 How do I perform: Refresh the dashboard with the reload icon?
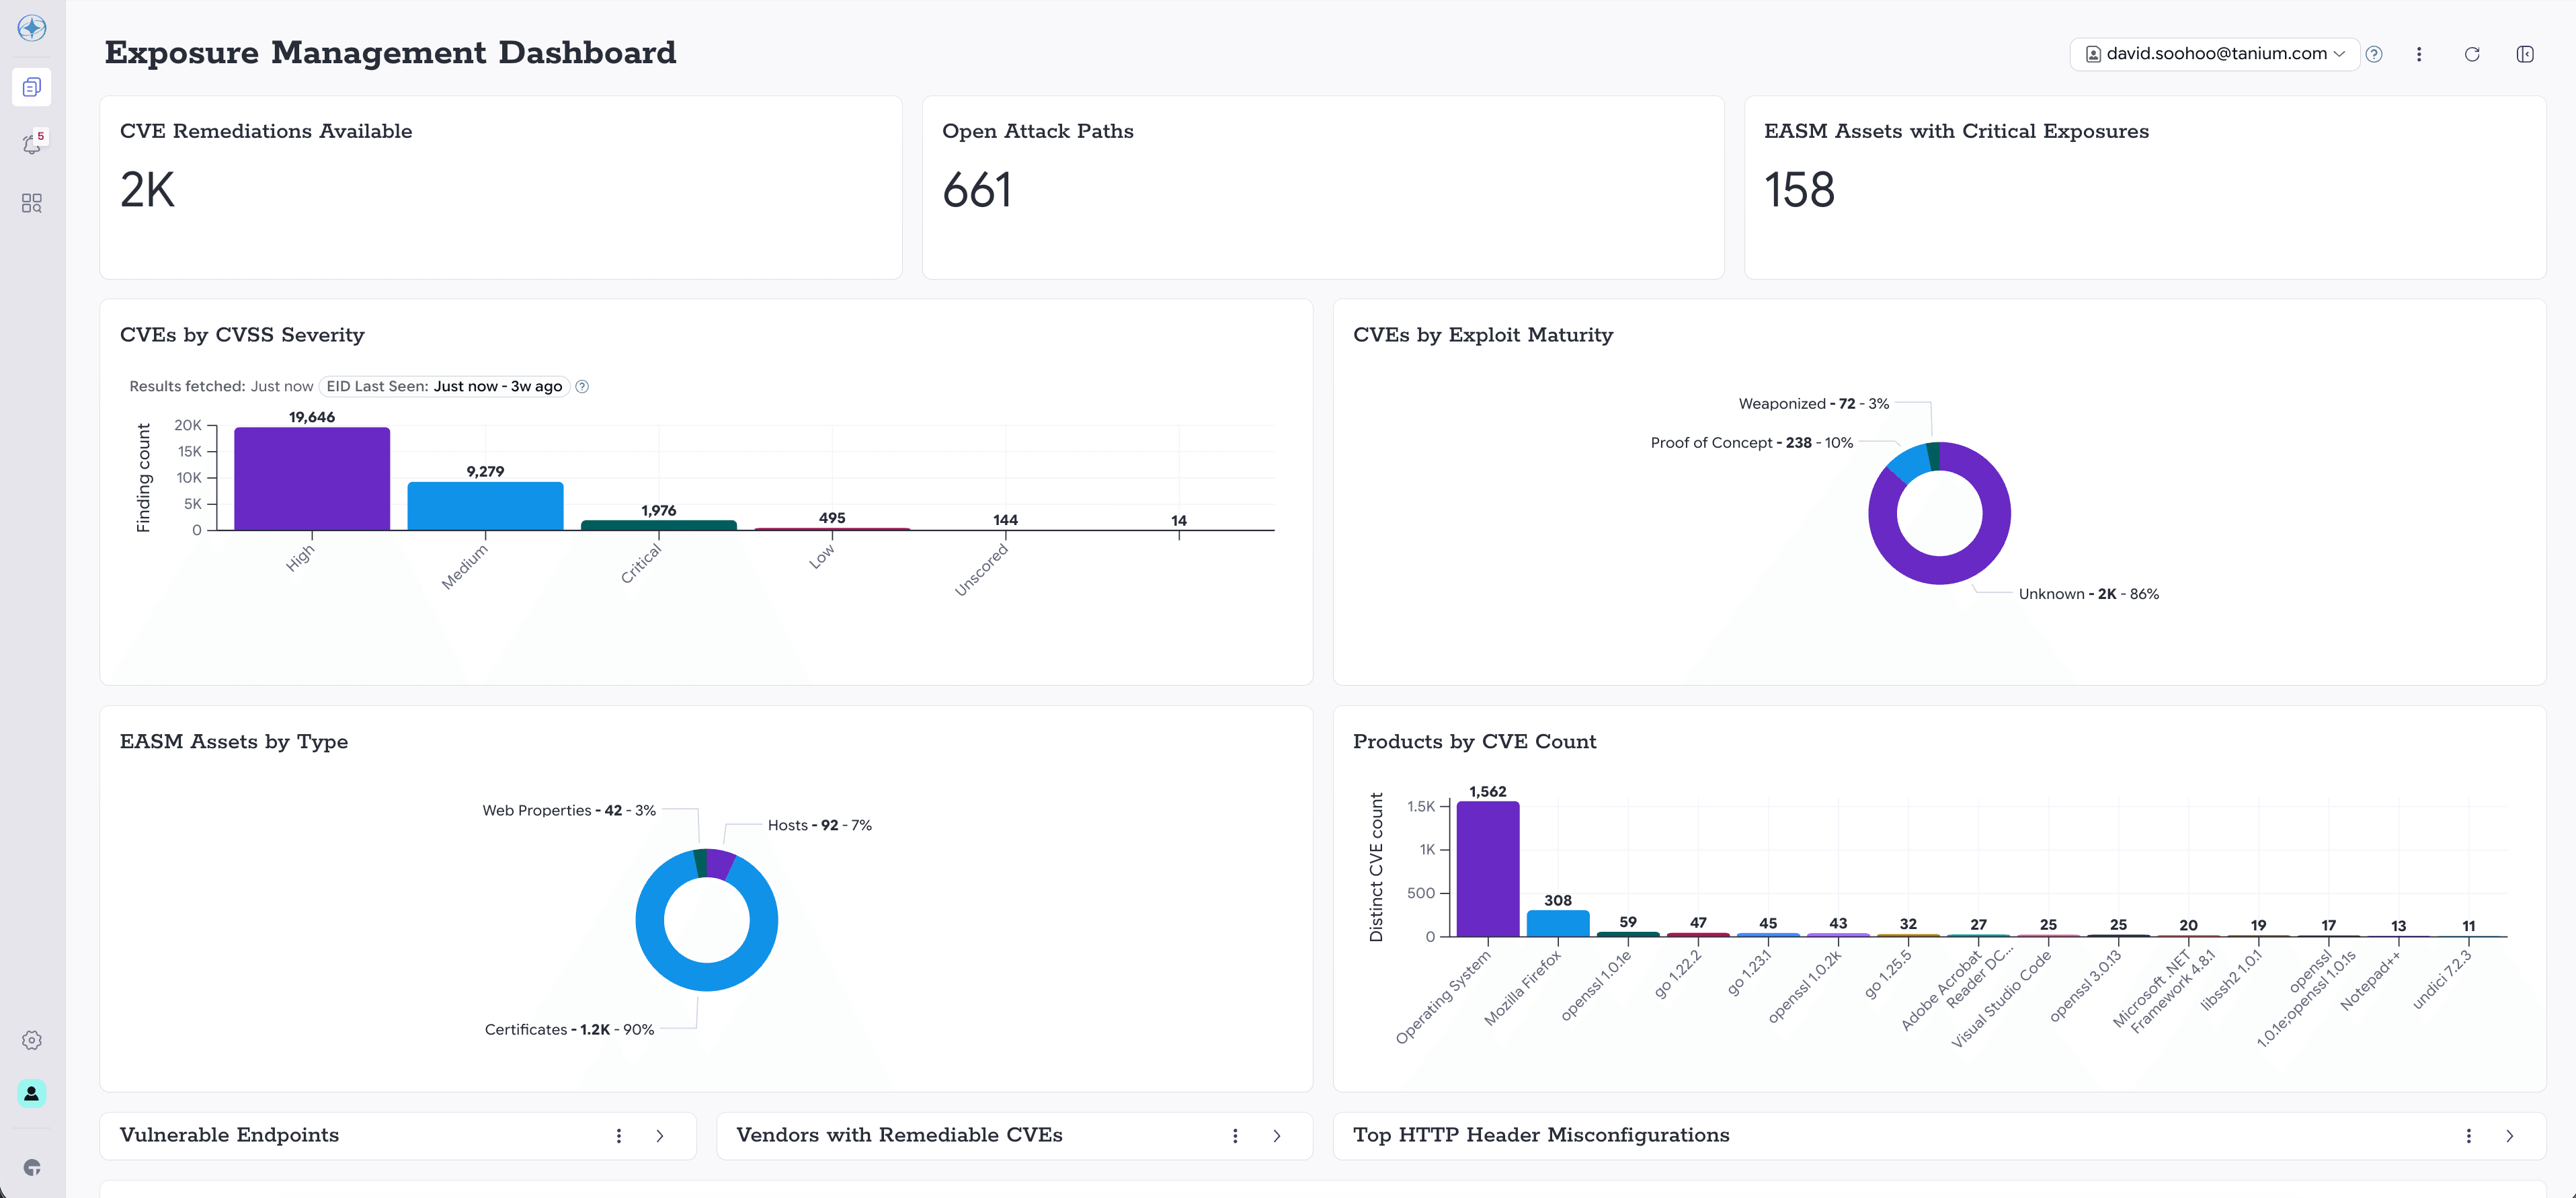[x=2472, y=54]
